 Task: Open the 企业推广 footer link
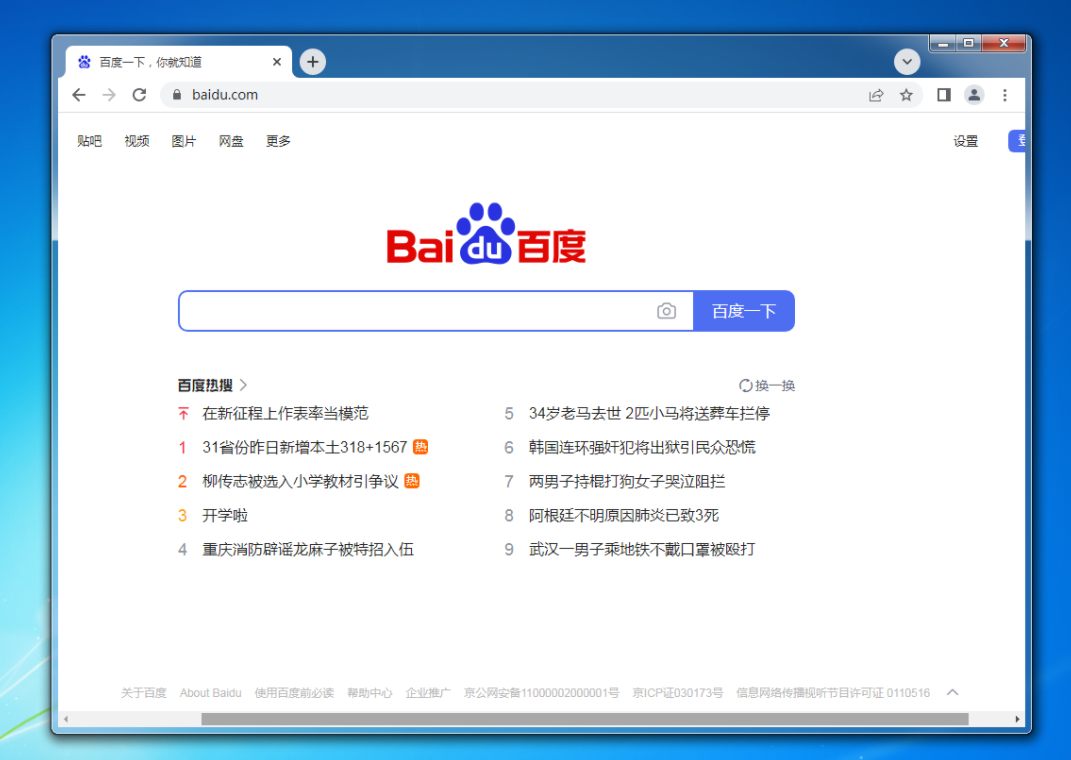click(x=428, y=693)
